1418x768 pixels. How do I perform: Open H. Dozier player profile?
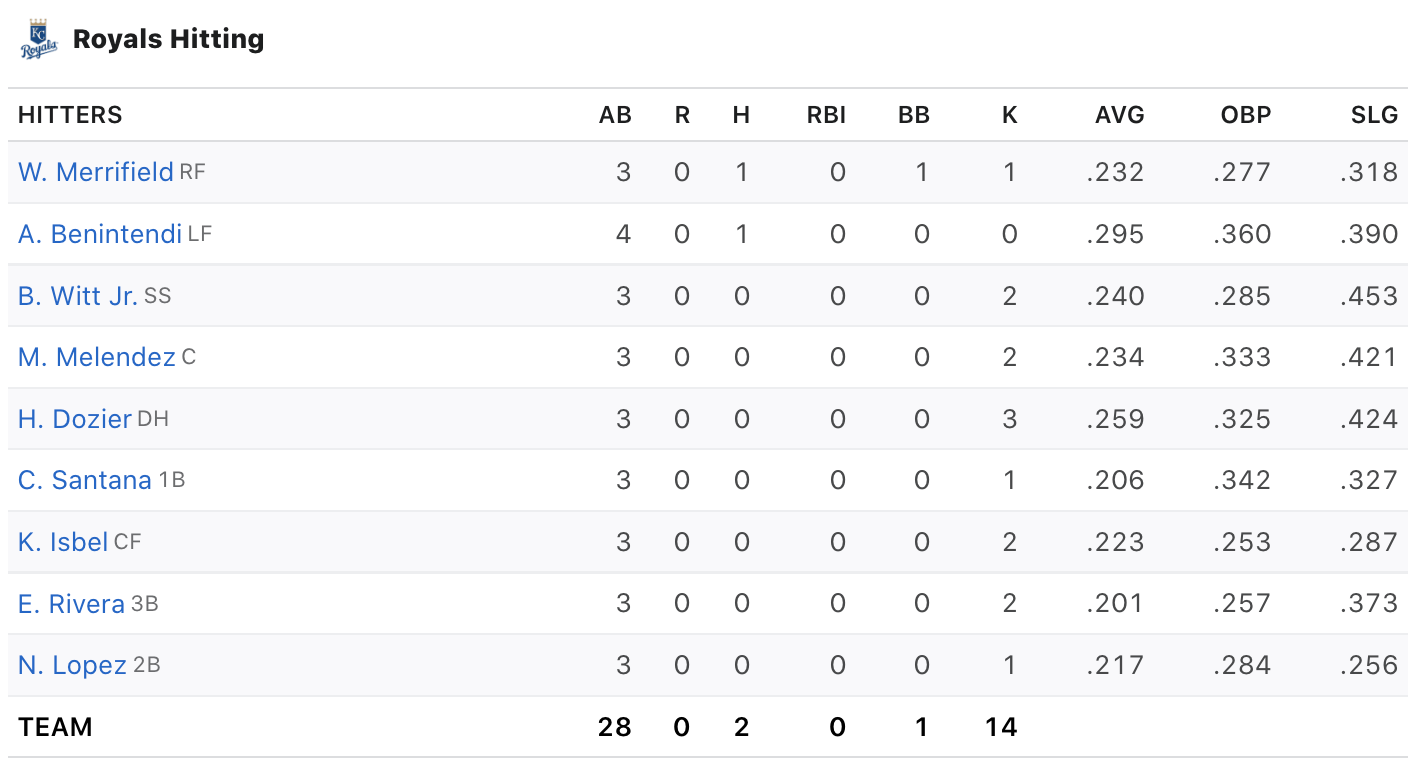point(75,419)
